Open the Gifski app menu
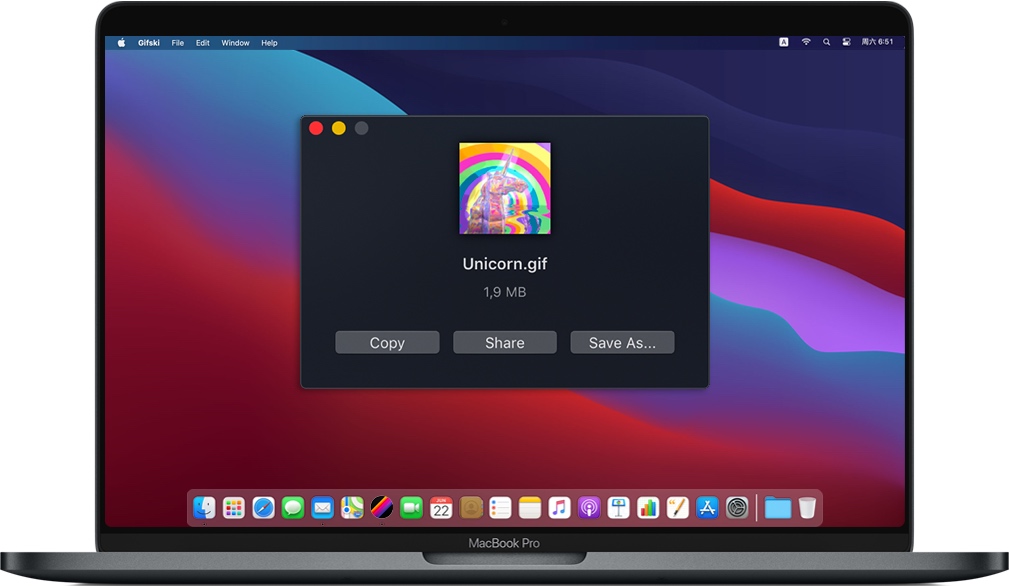This screenshot has height=586, width=1009. 149,43
